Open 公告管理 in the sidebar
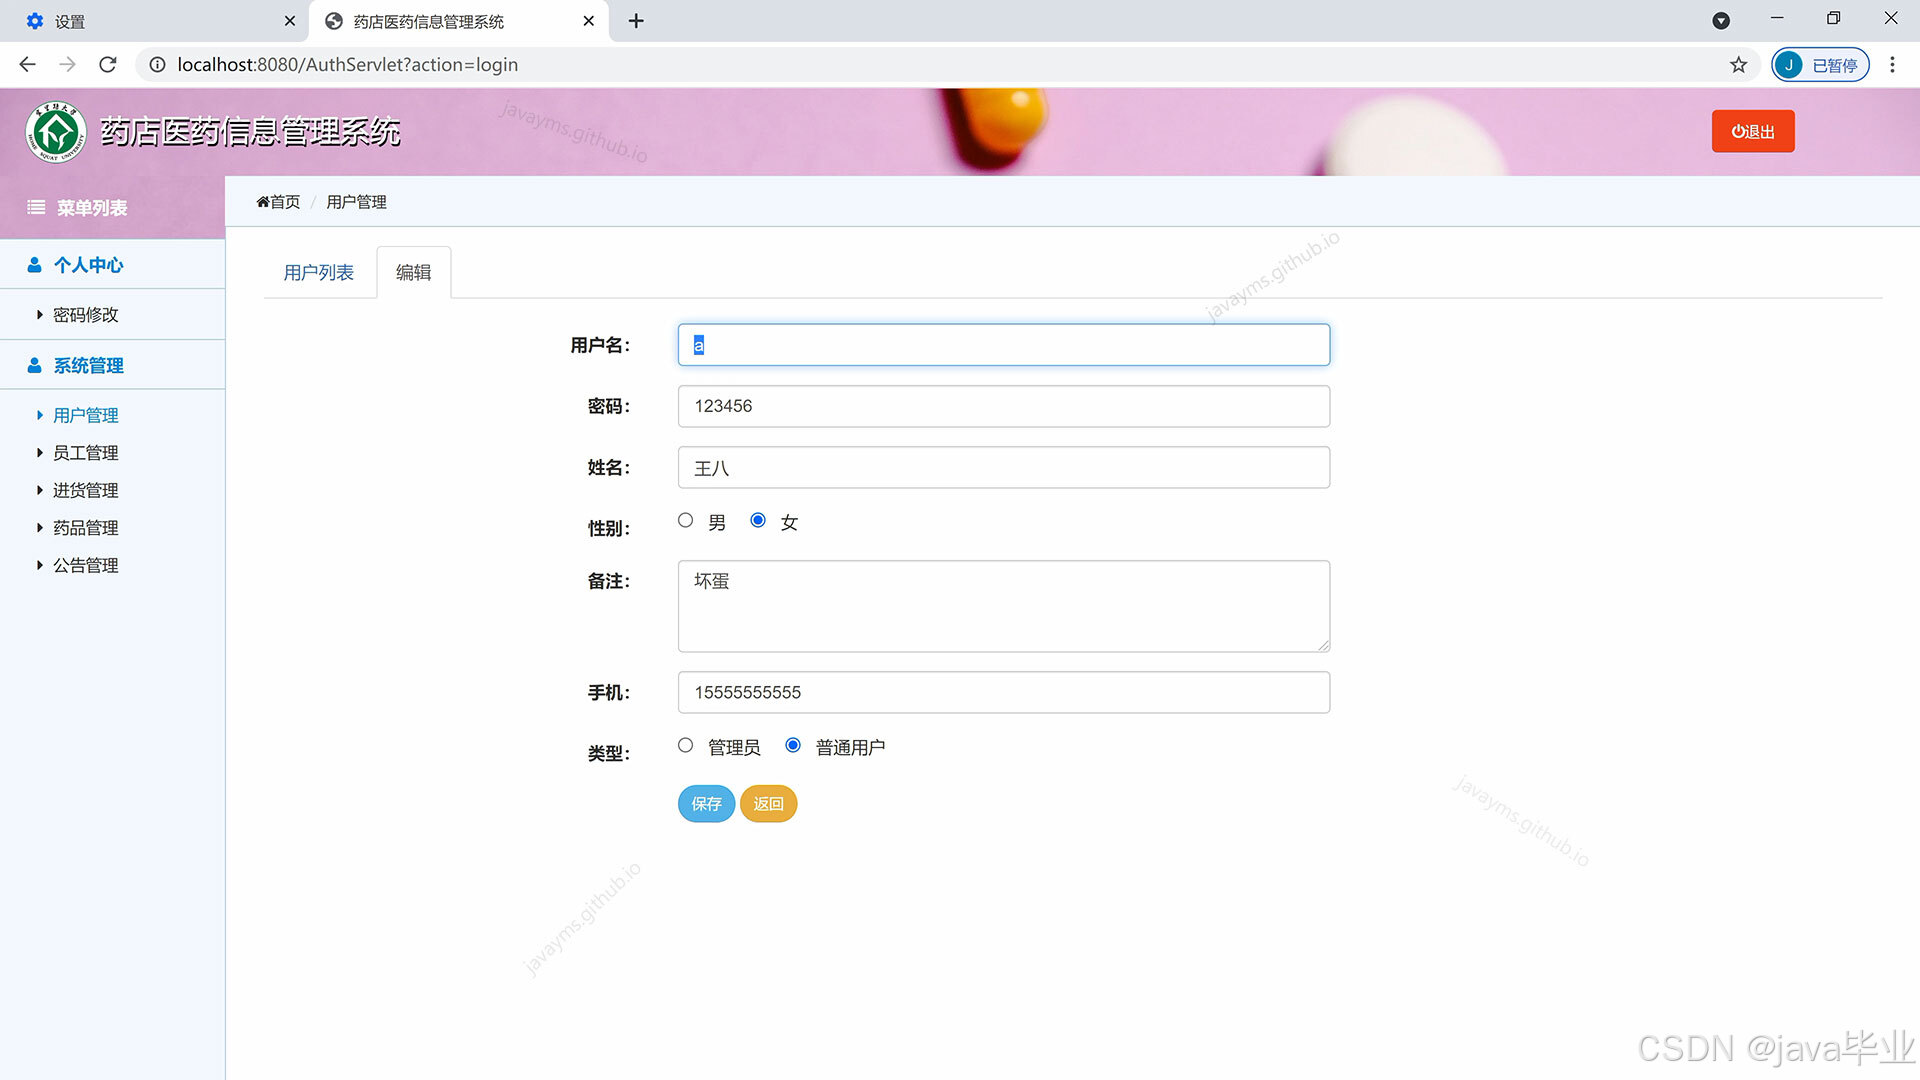This screenshot has height=1080, width=1920. 86,565
